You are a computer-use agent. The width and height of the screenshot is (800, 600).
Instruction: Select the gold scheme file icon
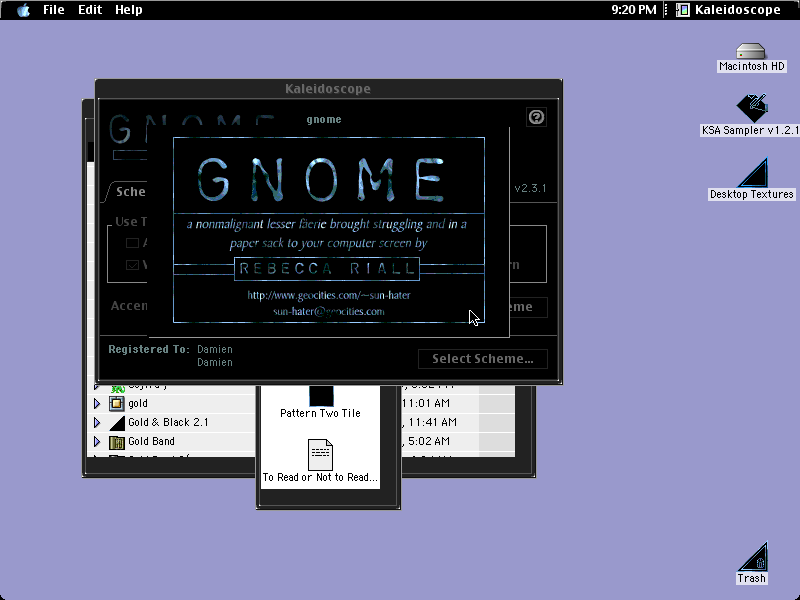[x=117, y=404]
